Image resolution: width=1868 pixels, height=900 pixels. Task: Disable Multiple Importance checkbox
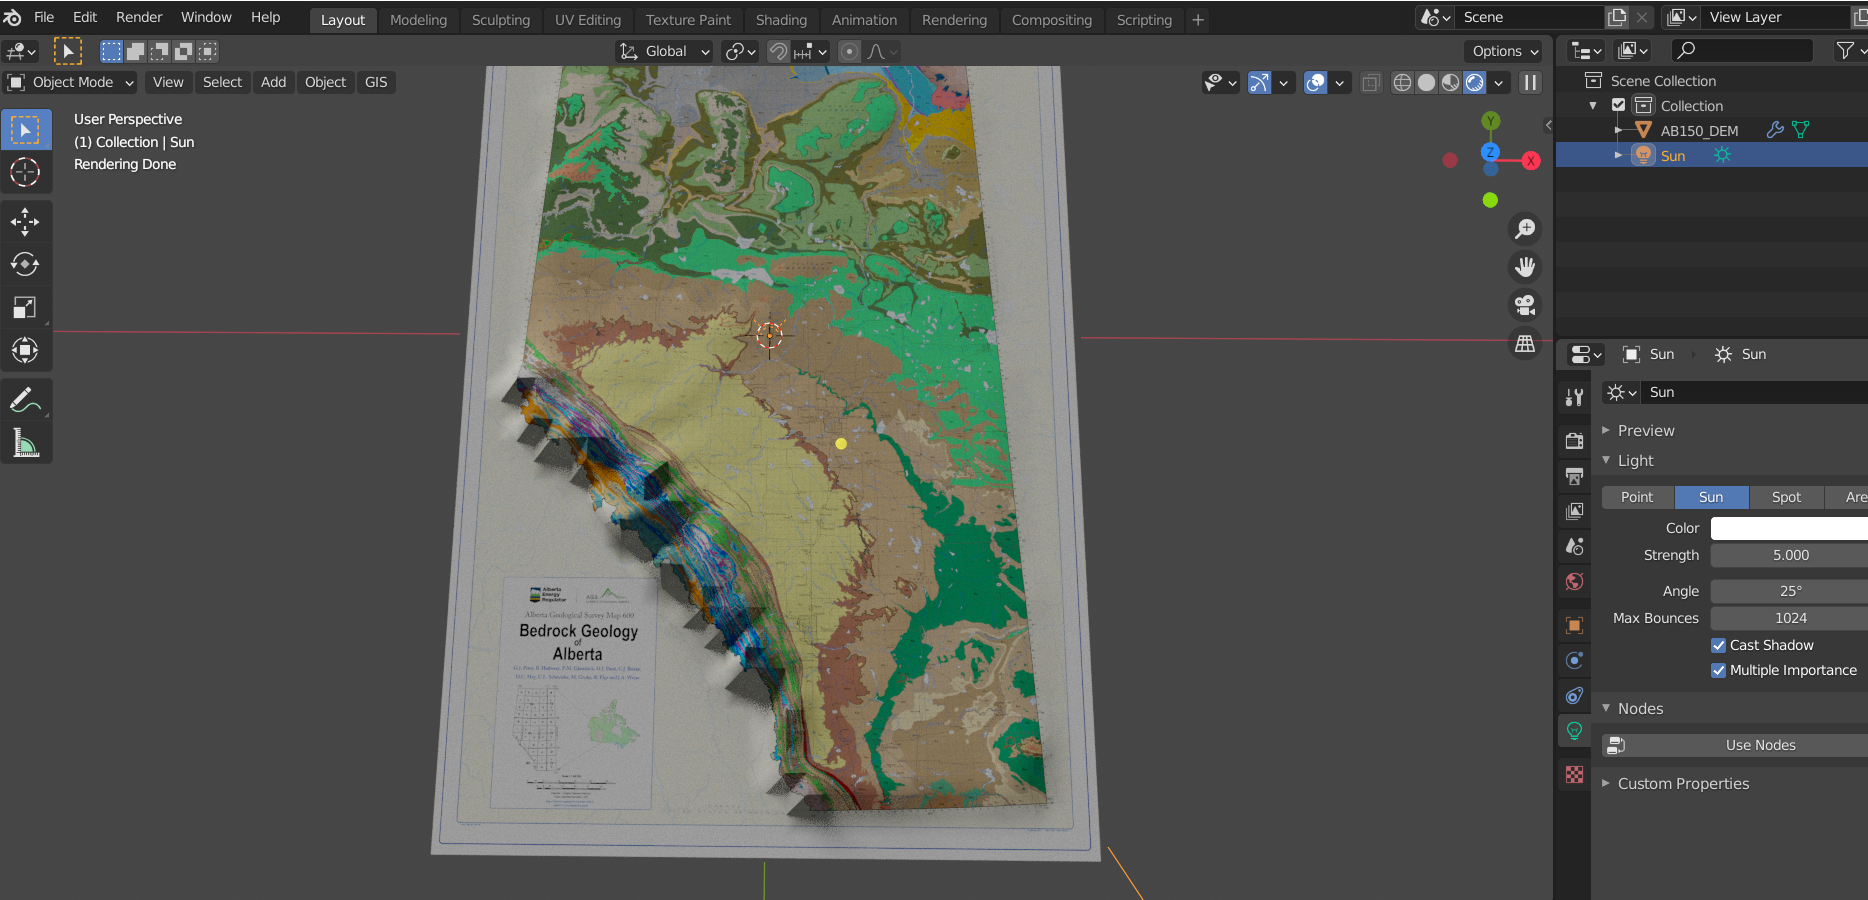coord(1718,670)
